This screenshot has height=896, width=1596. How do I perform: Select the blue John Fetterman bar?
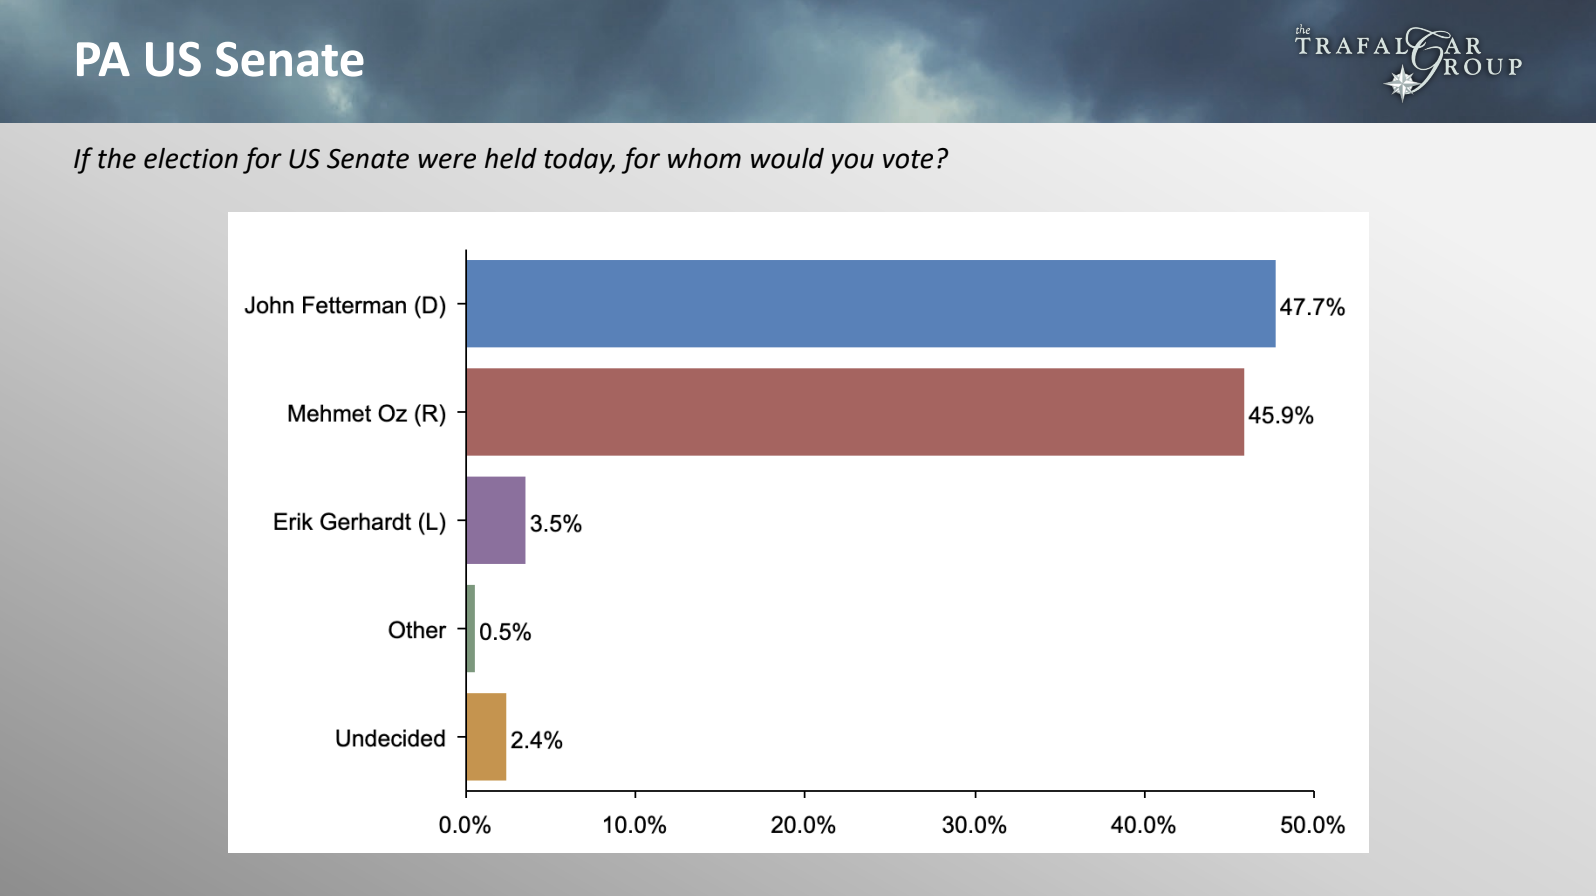pos(870,304)
